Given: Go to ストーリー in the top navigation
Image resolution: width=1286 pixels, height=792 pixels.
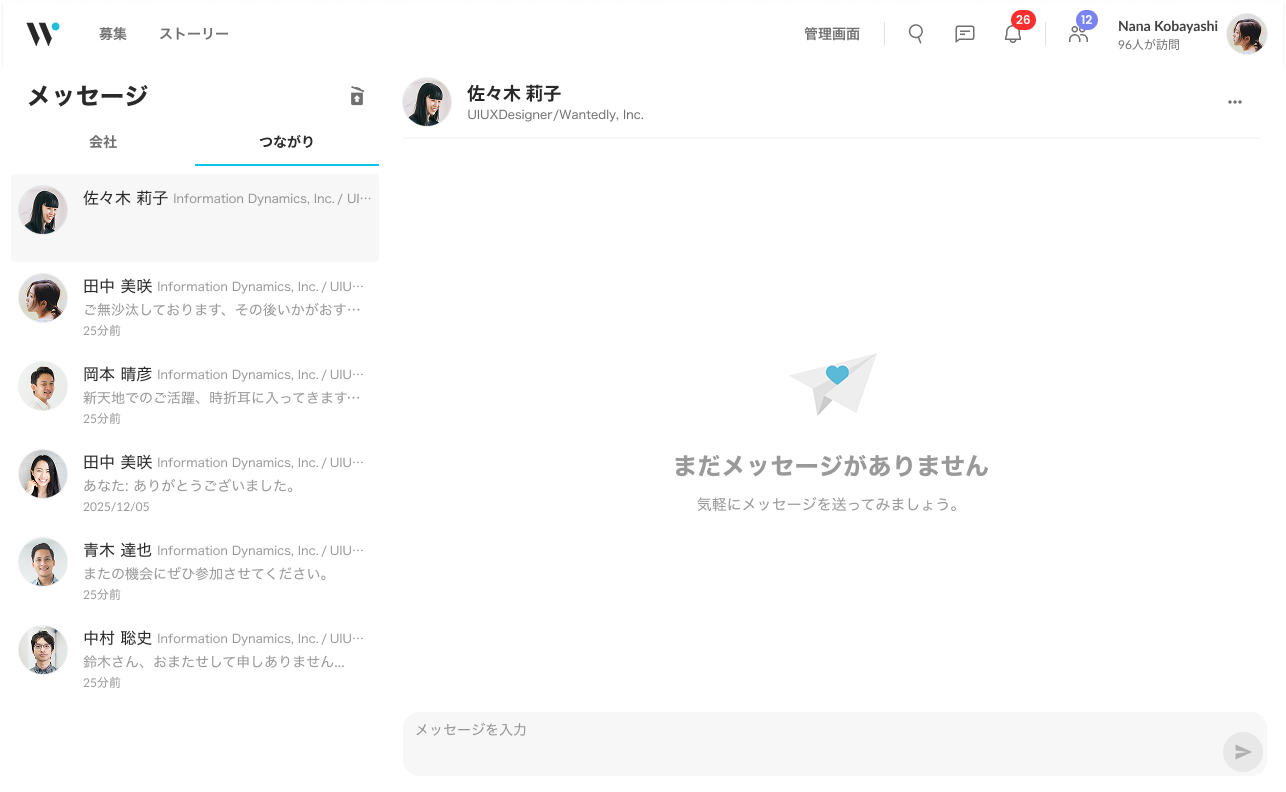Looking at the screenshot, I should 194,34.
